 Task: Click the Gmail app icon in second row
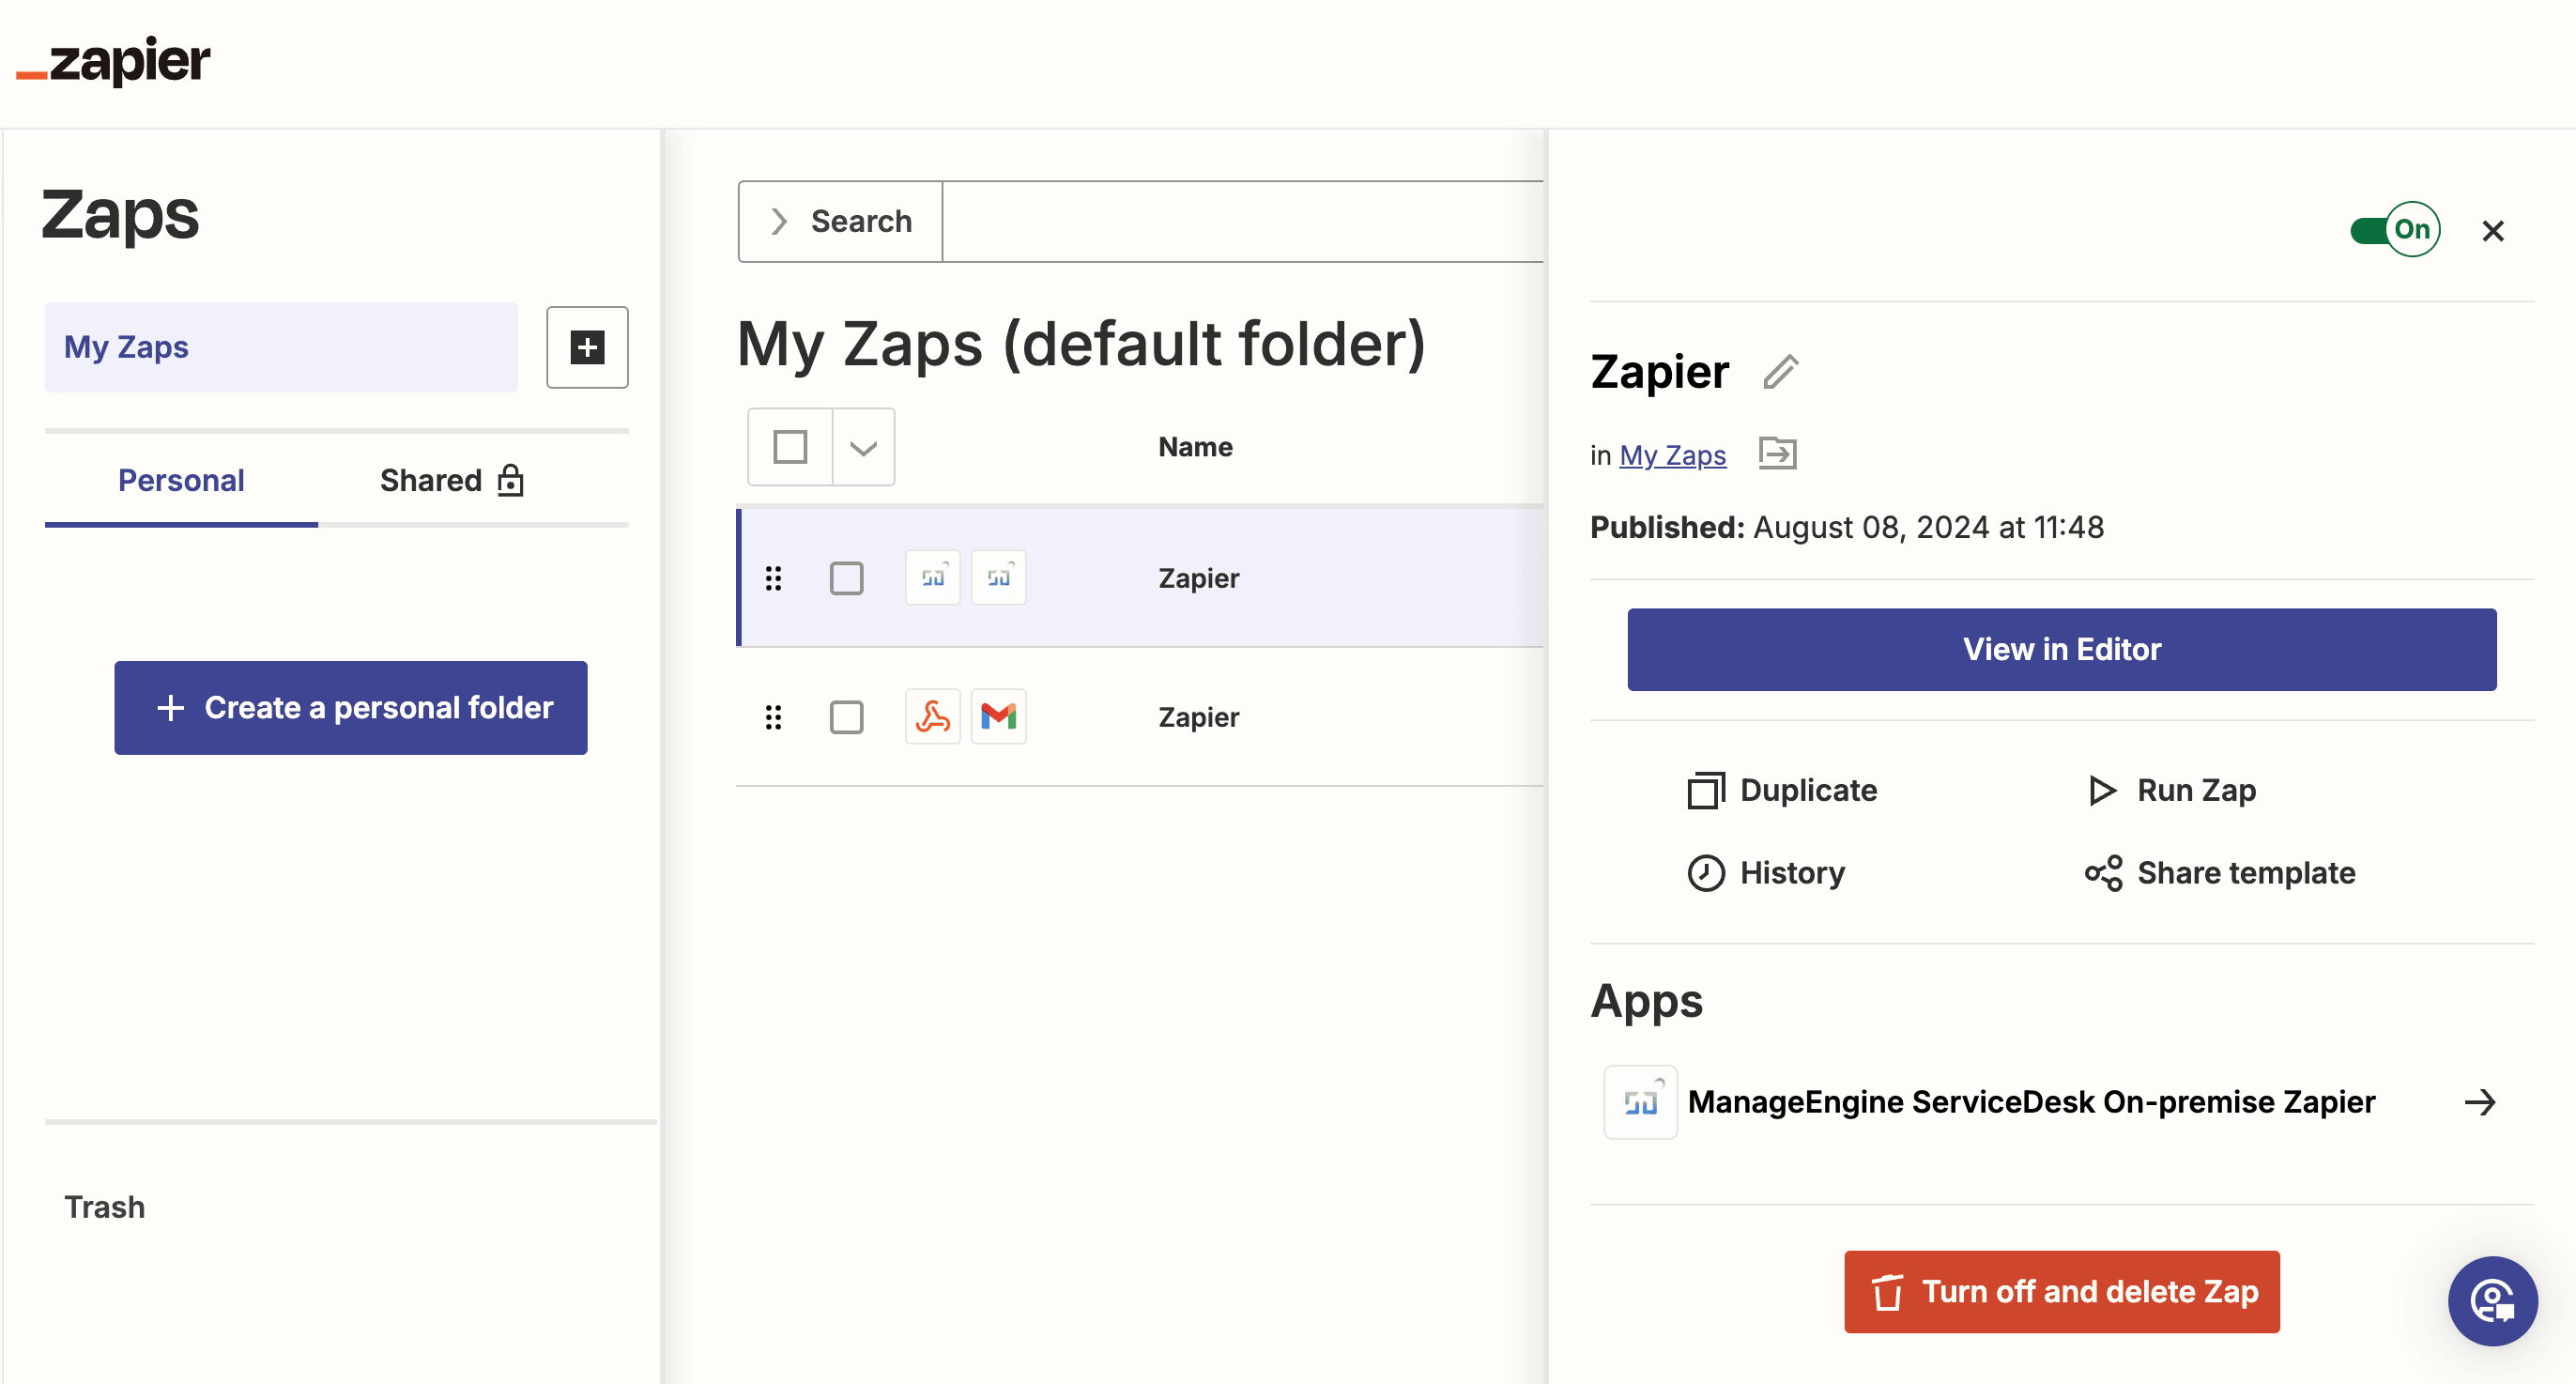point(999,716)
